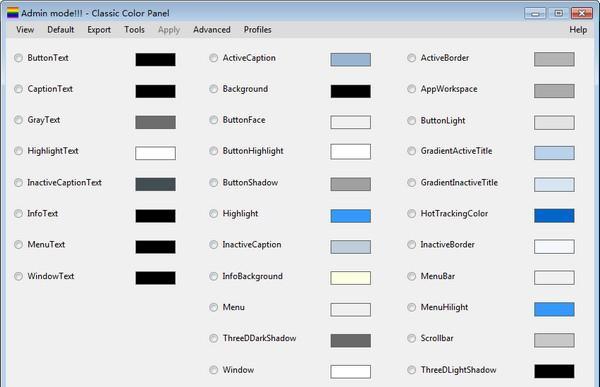Select the ActiveBorder radio button

tap(411, 58)
